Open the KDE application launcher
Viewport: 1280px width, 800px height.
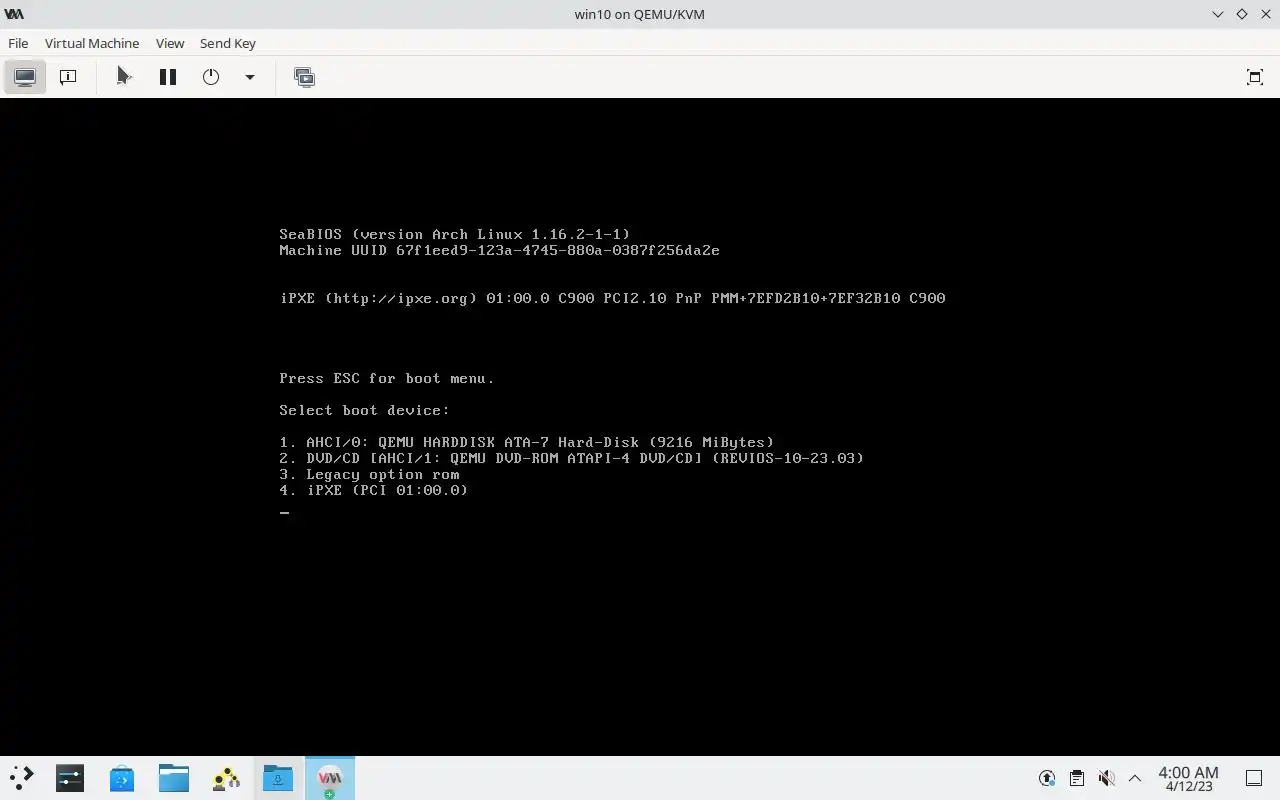[22, 777]
